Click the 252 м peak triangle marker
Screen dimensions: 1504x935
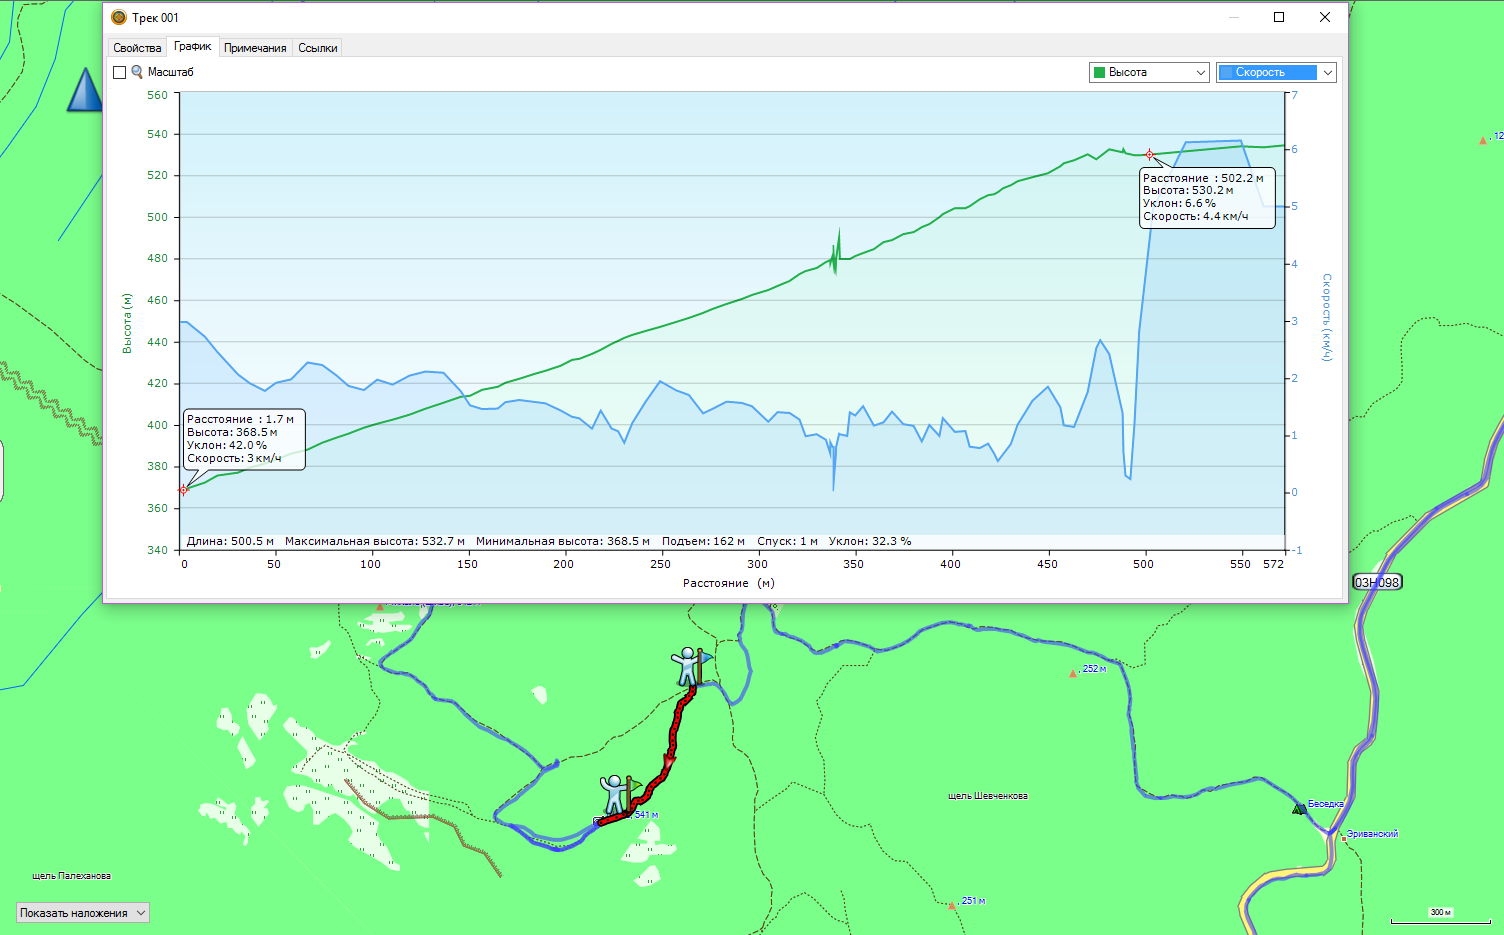pos(1073,673)
